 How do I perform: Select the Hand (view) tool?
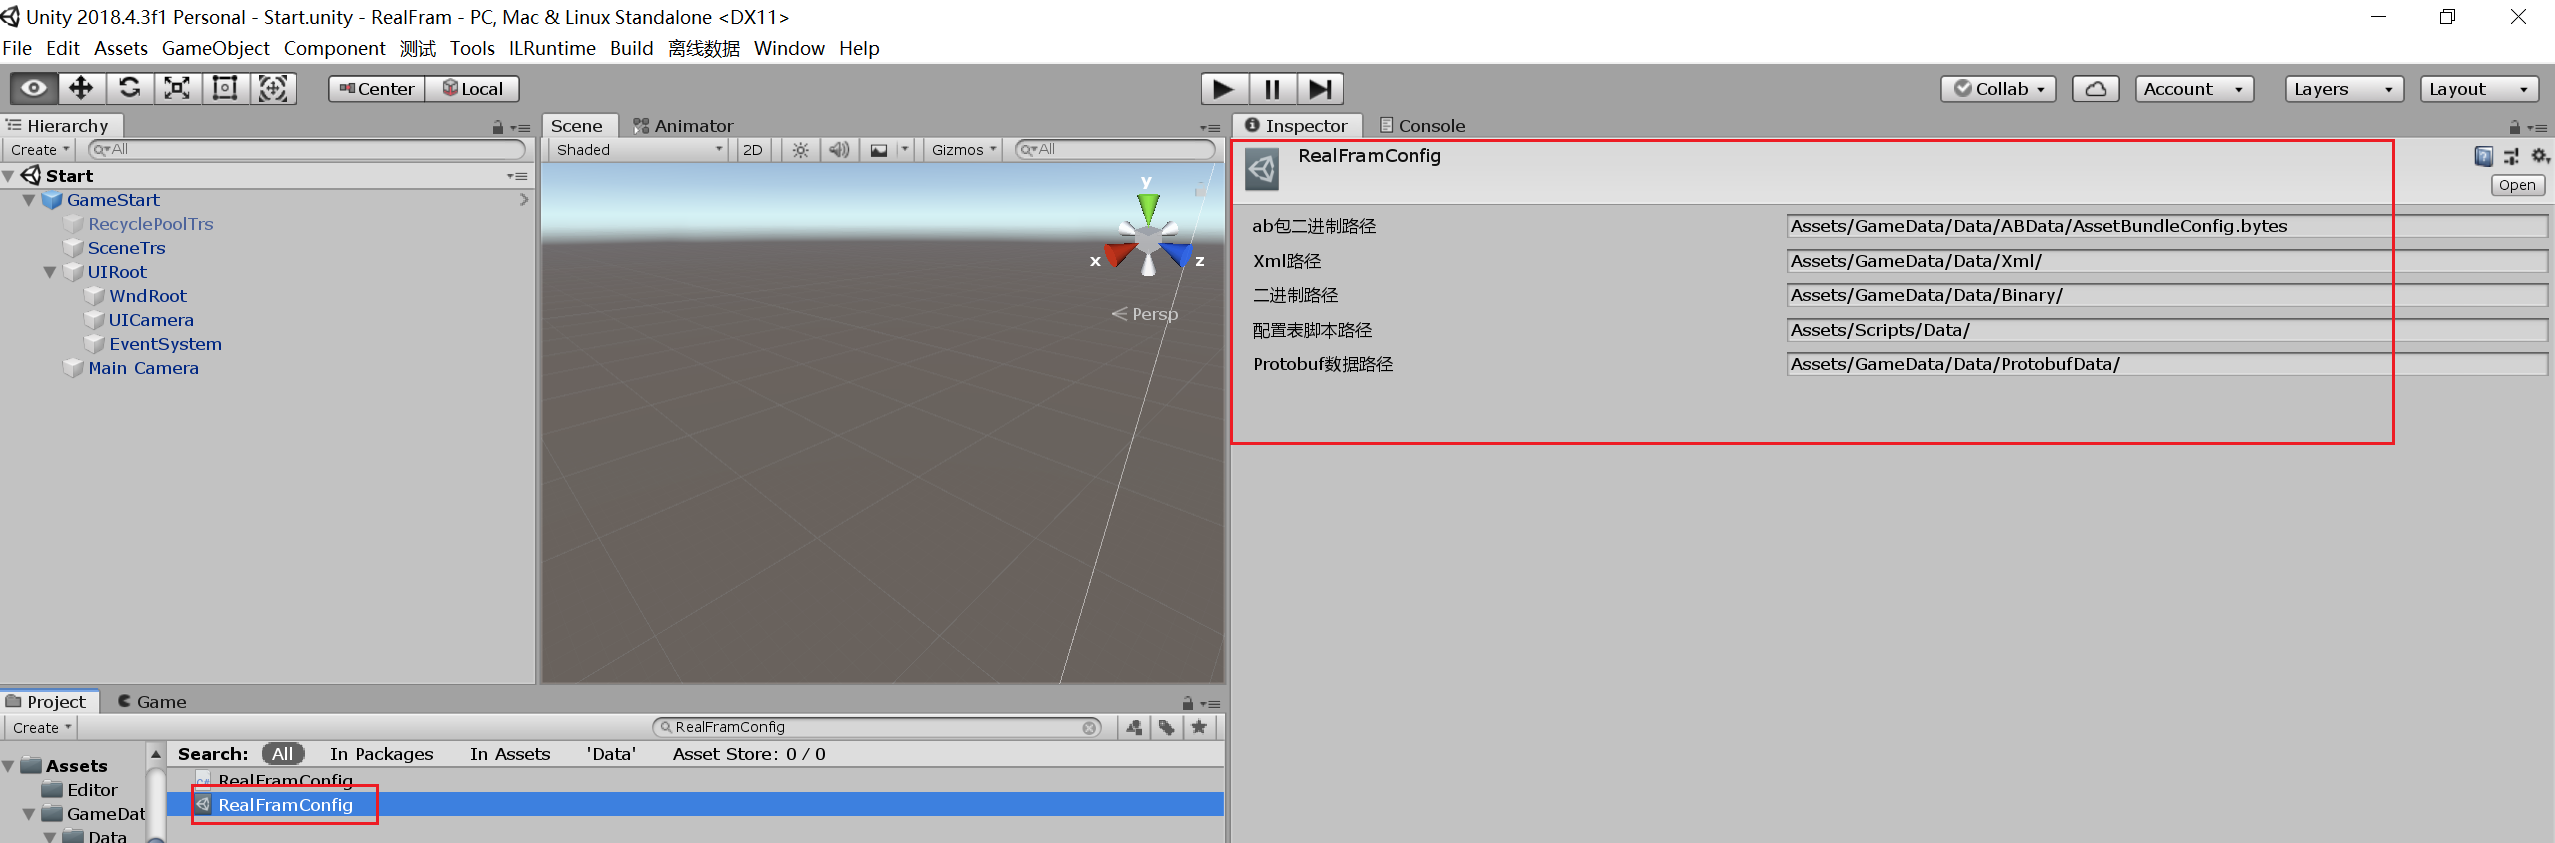[34, 88]
